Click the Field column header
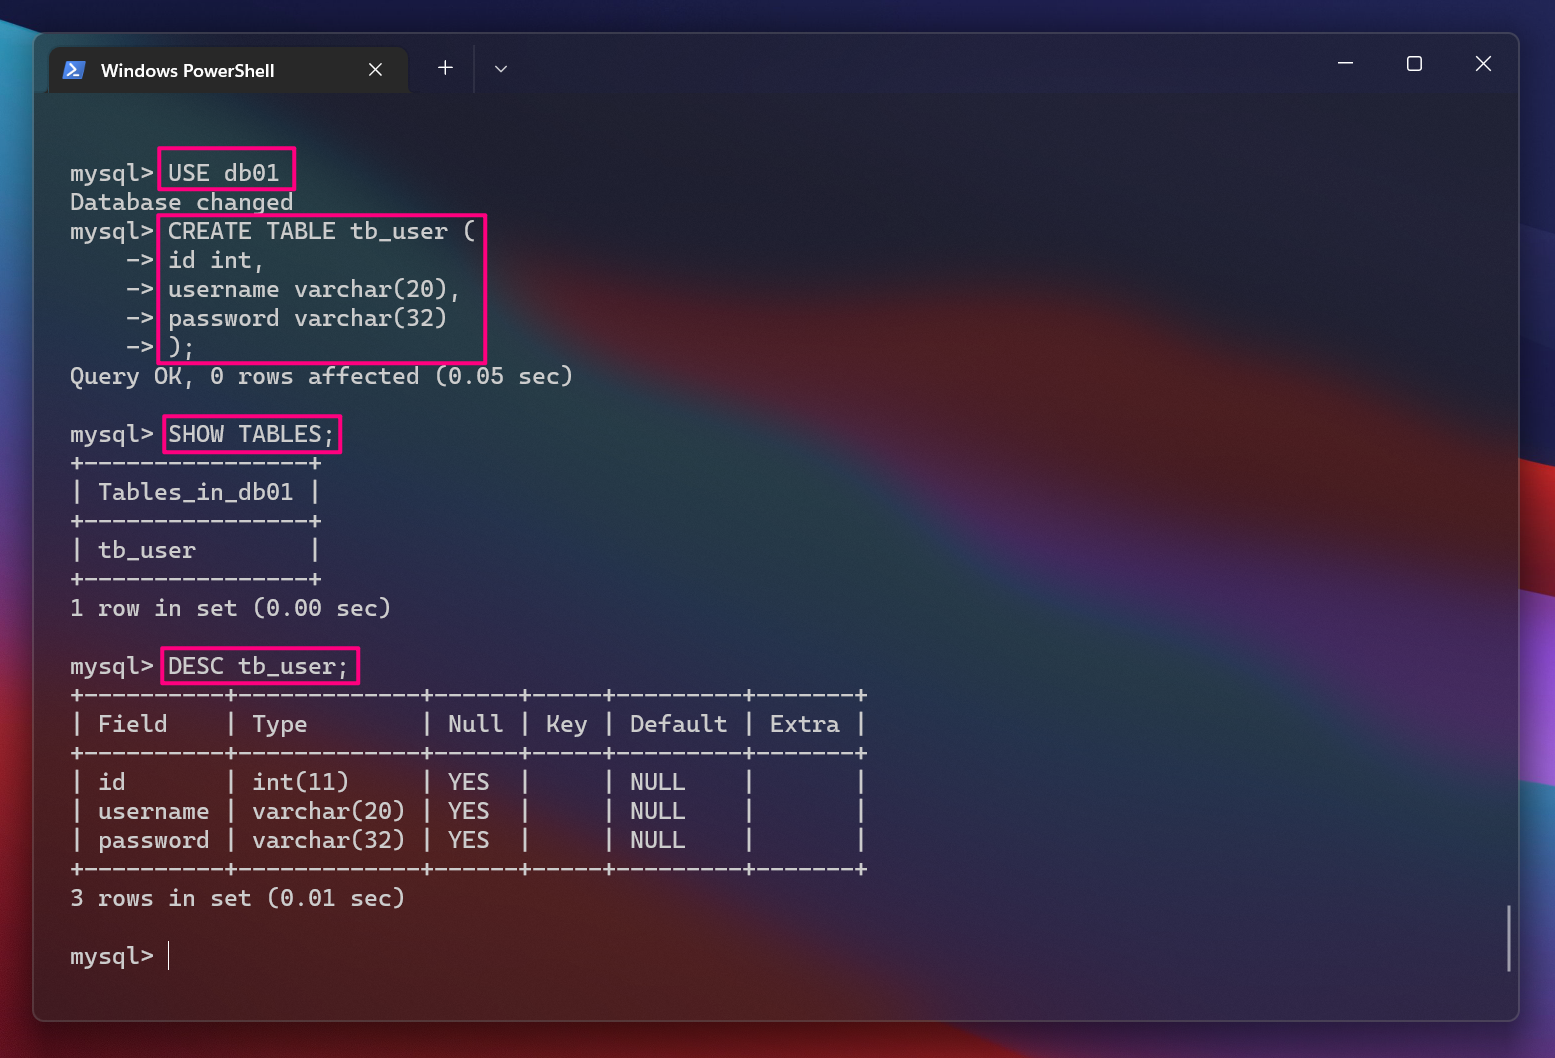This screenshot has height=1058, width=1555. coord(132,724)
